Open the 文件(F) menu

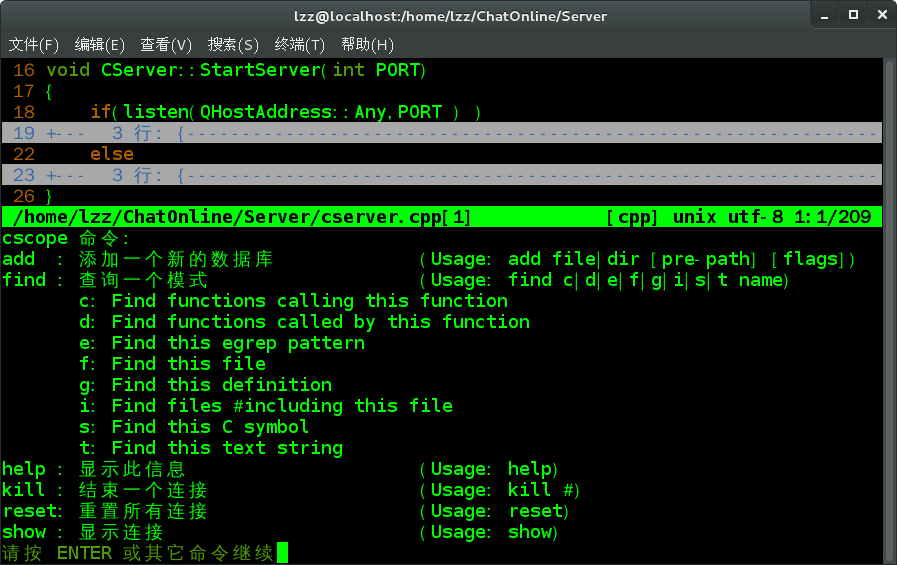(x=34, y=45)
